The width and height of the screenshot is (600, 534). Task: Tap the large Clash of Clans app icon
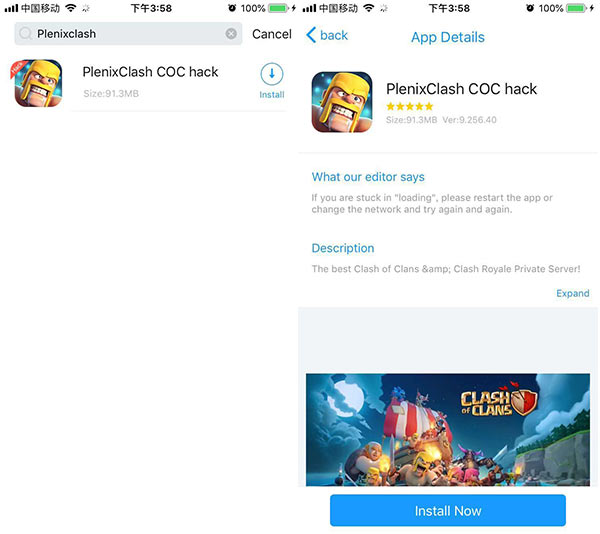pos(342,102)
